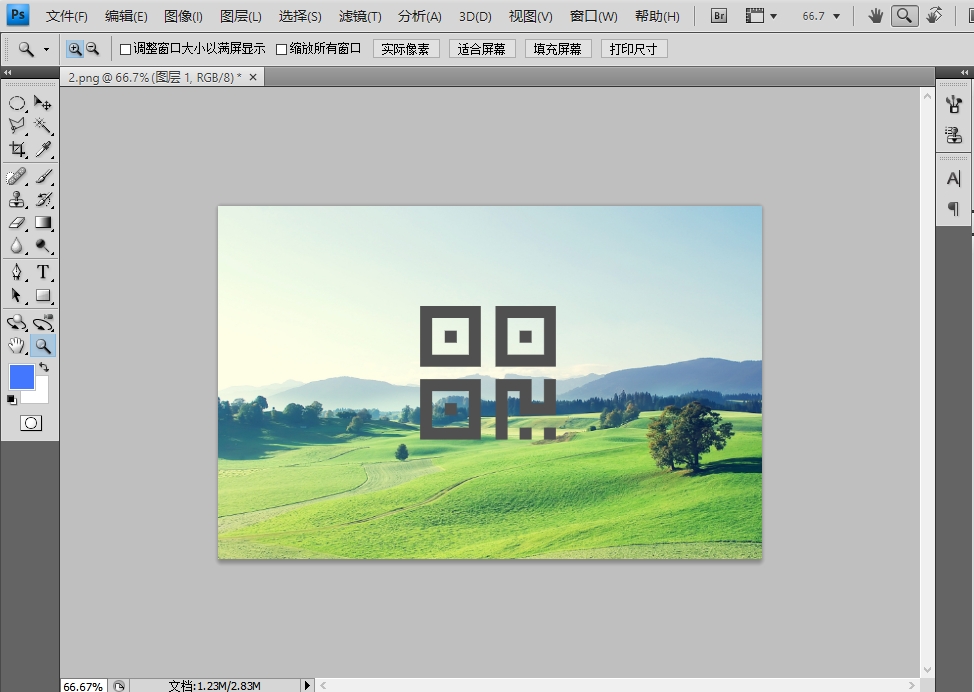Select the Healing Brush tool
Viewport: 974px width, 692px height.
[x=17, y=177]
